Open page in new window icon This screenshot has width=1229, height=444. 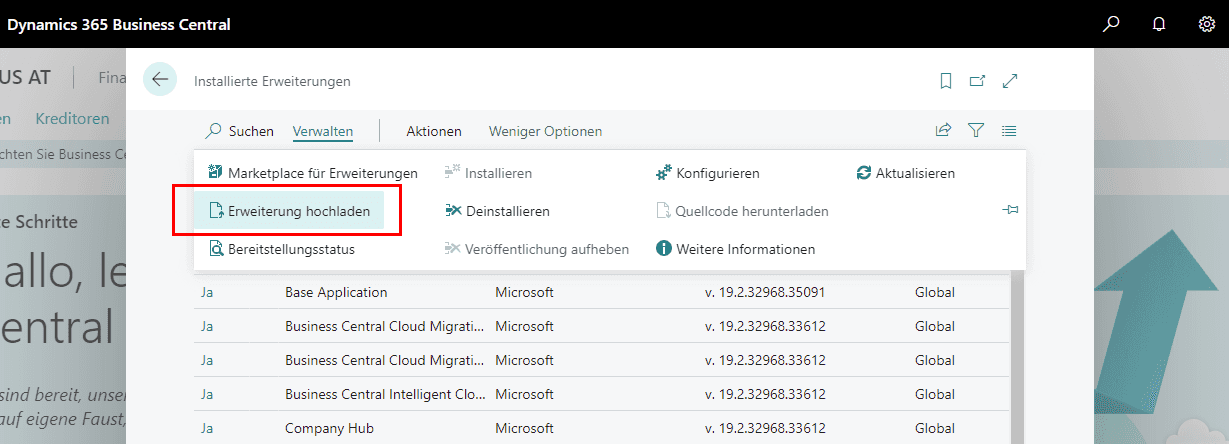977,81
